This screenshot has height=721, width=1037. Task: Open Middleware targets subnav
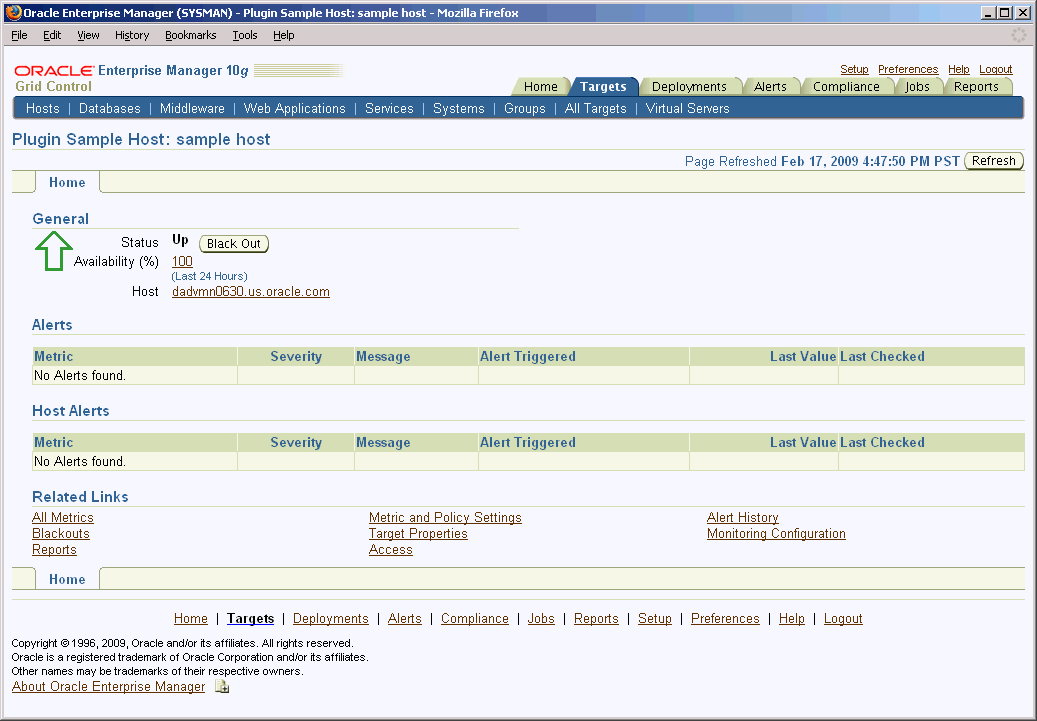pos(192,108)
